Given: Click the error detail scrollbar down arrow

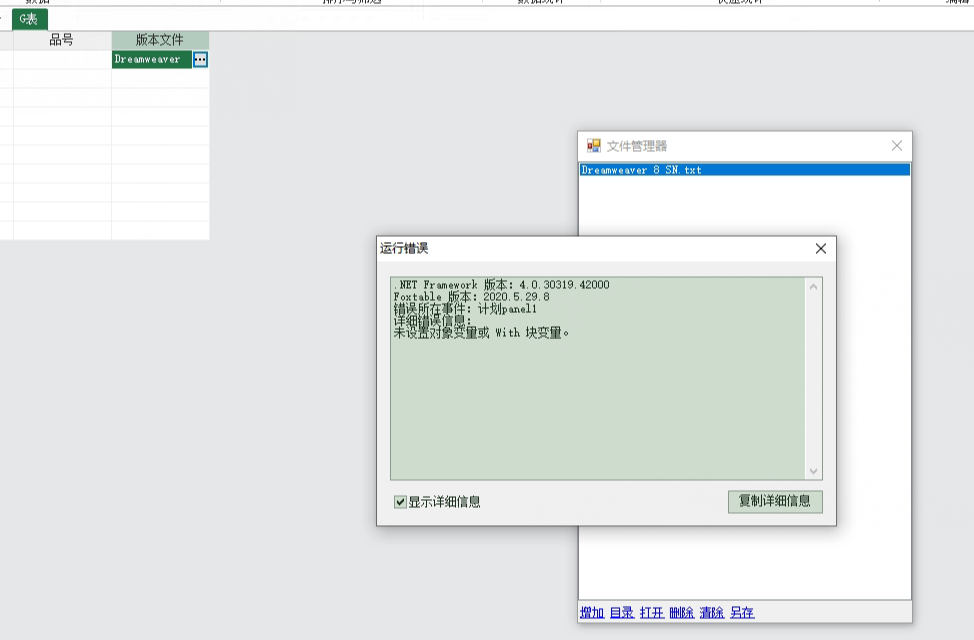Looking at the screenshot, I should [813, 471].
